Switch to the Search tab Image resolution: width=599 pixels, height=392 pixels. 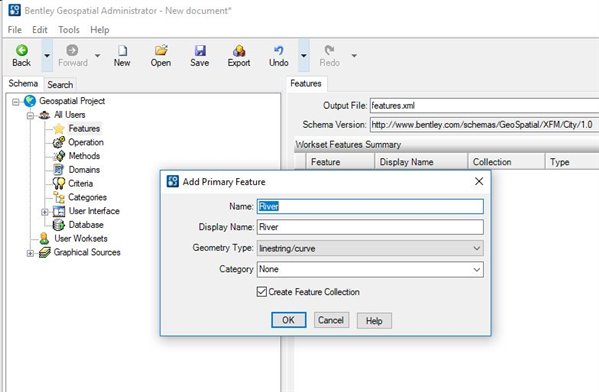(60, 84)
